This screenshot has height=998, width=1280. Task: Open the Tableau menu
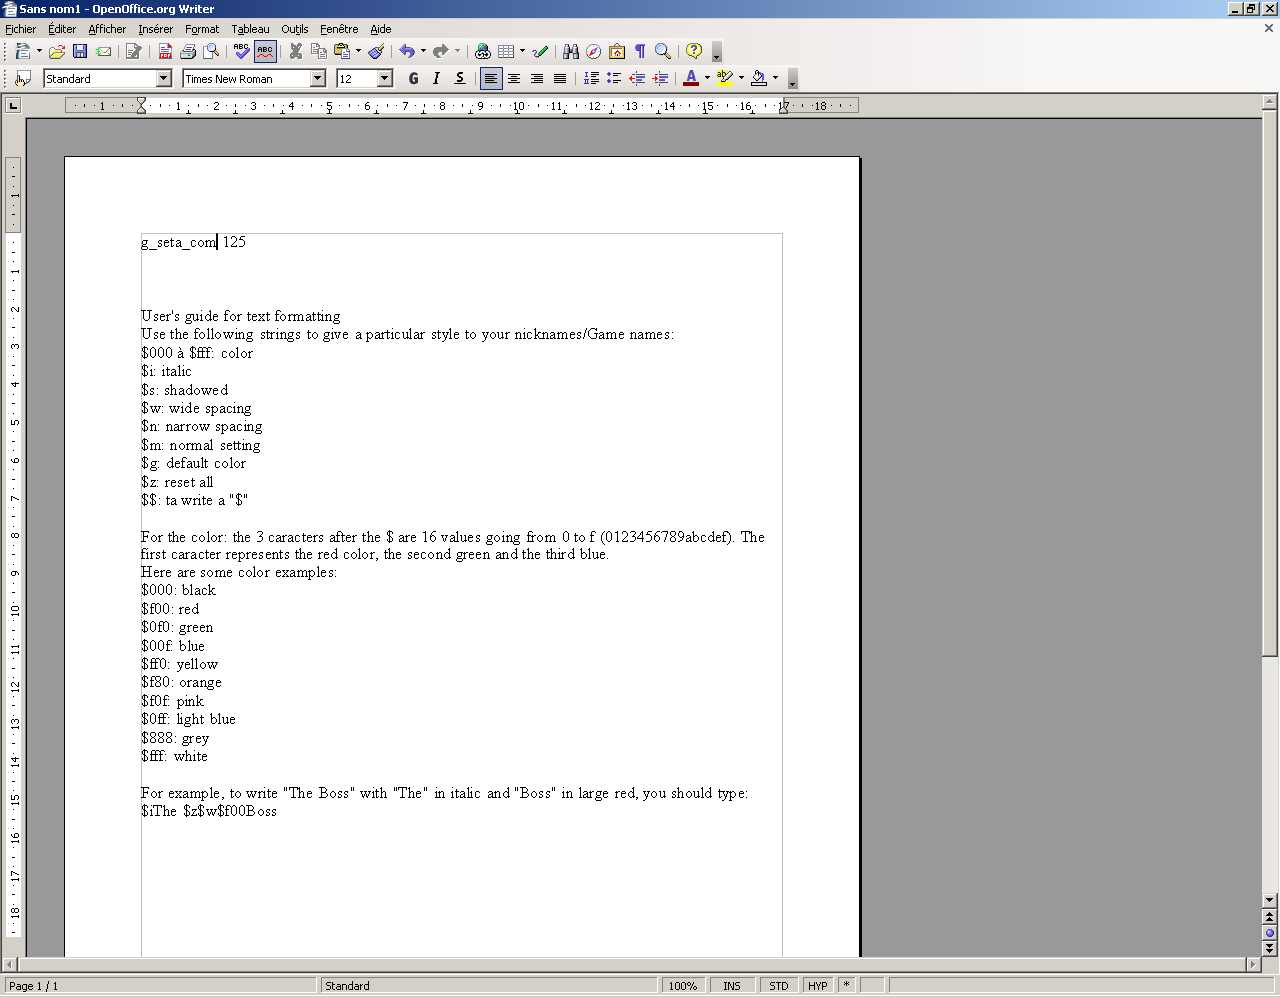(x=250, y=29)
